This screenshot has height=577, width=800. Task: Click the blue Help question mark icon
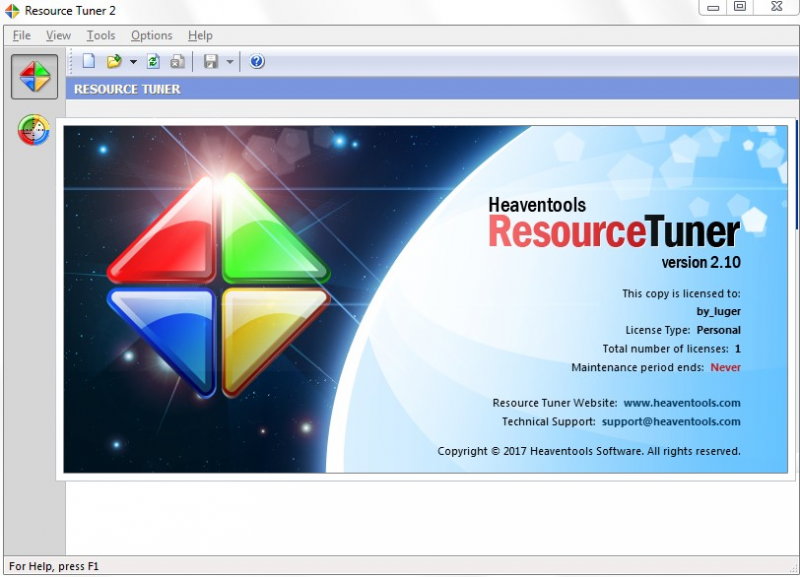pos(257,61)
